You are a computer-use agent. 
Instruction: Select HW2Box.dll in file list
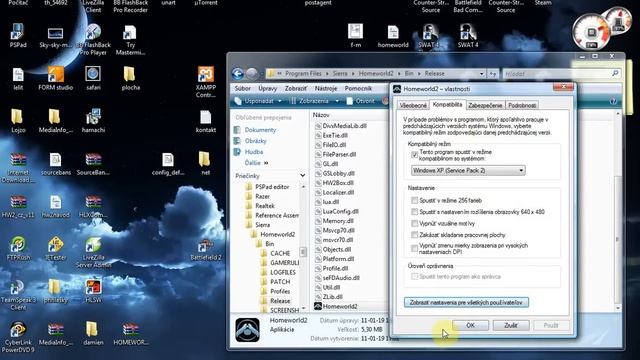(x=338, y=183)
